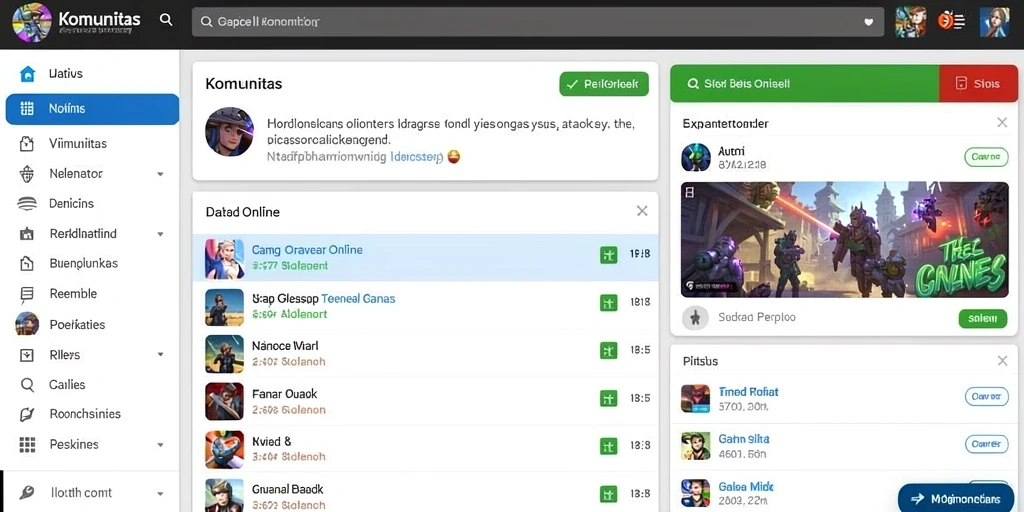The width and height of the screenshot is (1024, 512).
Task: Open the Tined Rofiat link
Action: (748, 392)
